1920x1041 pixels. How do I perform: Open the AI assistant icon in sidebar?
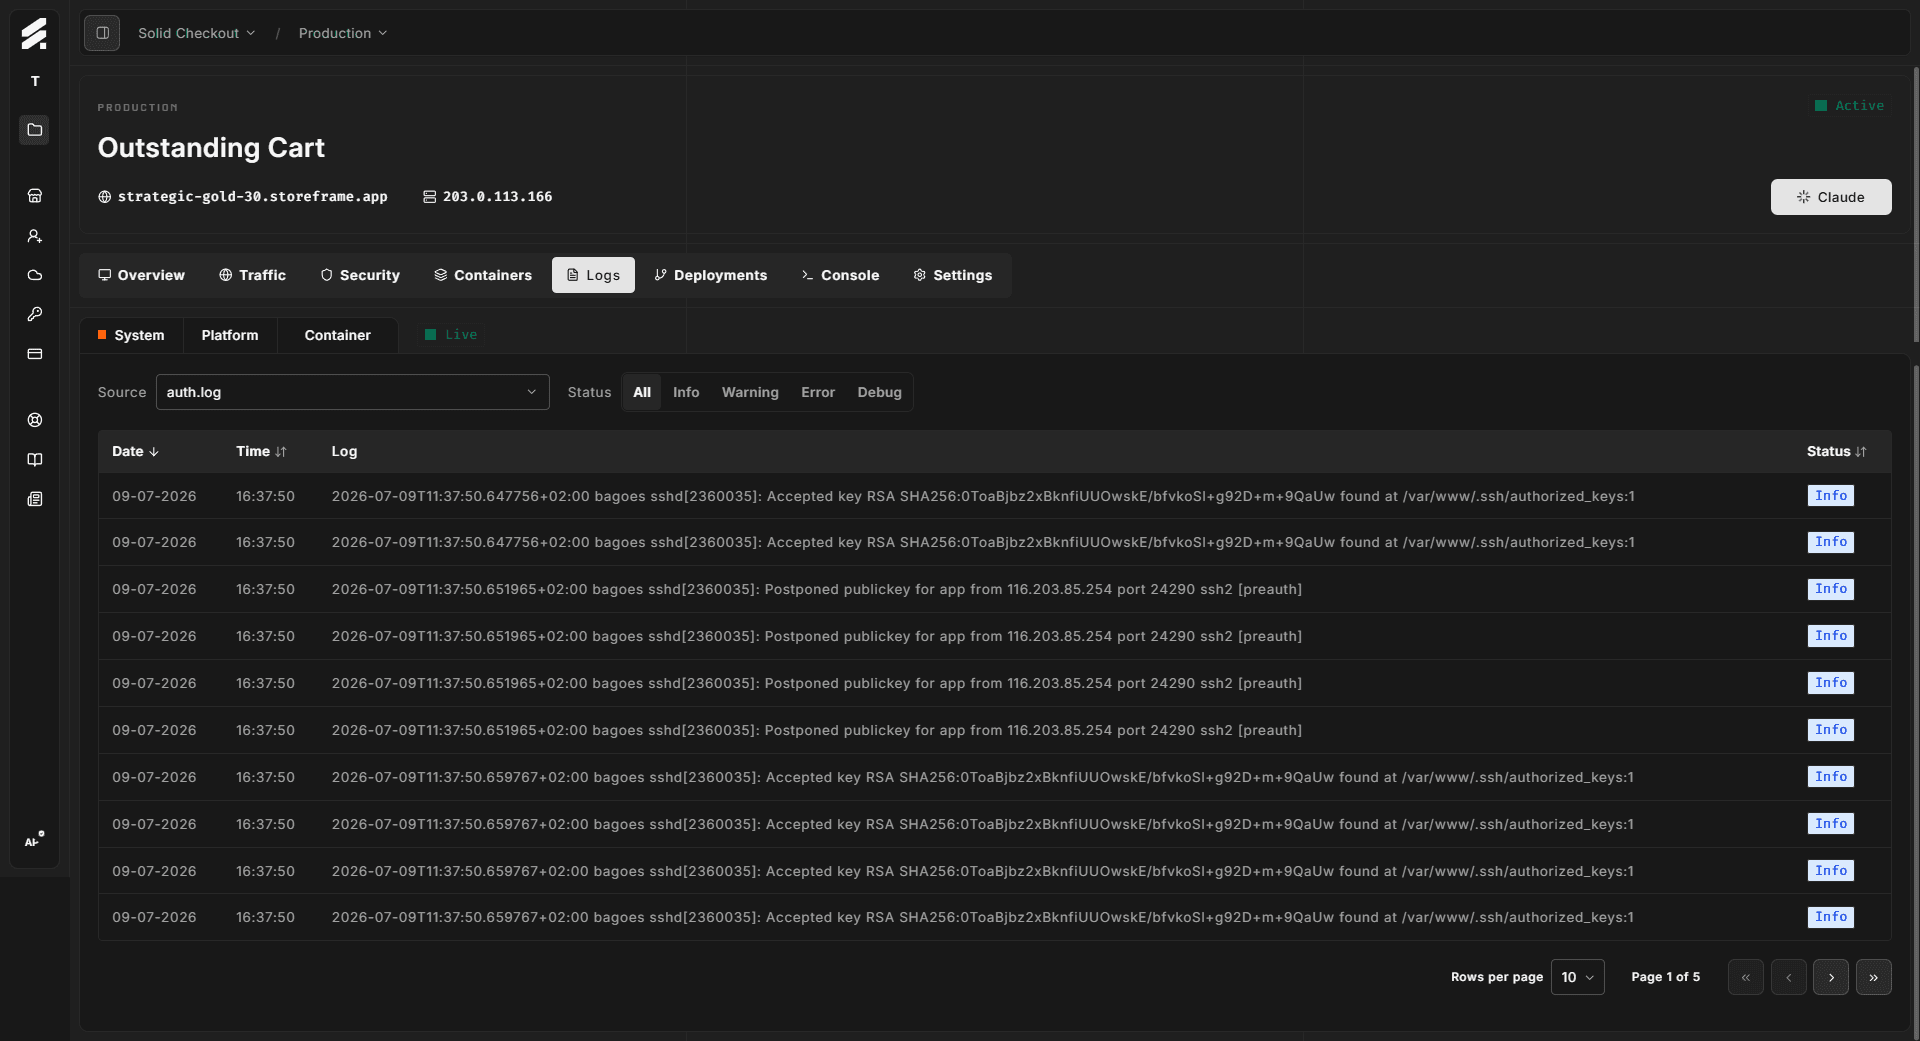click(35, 840)
